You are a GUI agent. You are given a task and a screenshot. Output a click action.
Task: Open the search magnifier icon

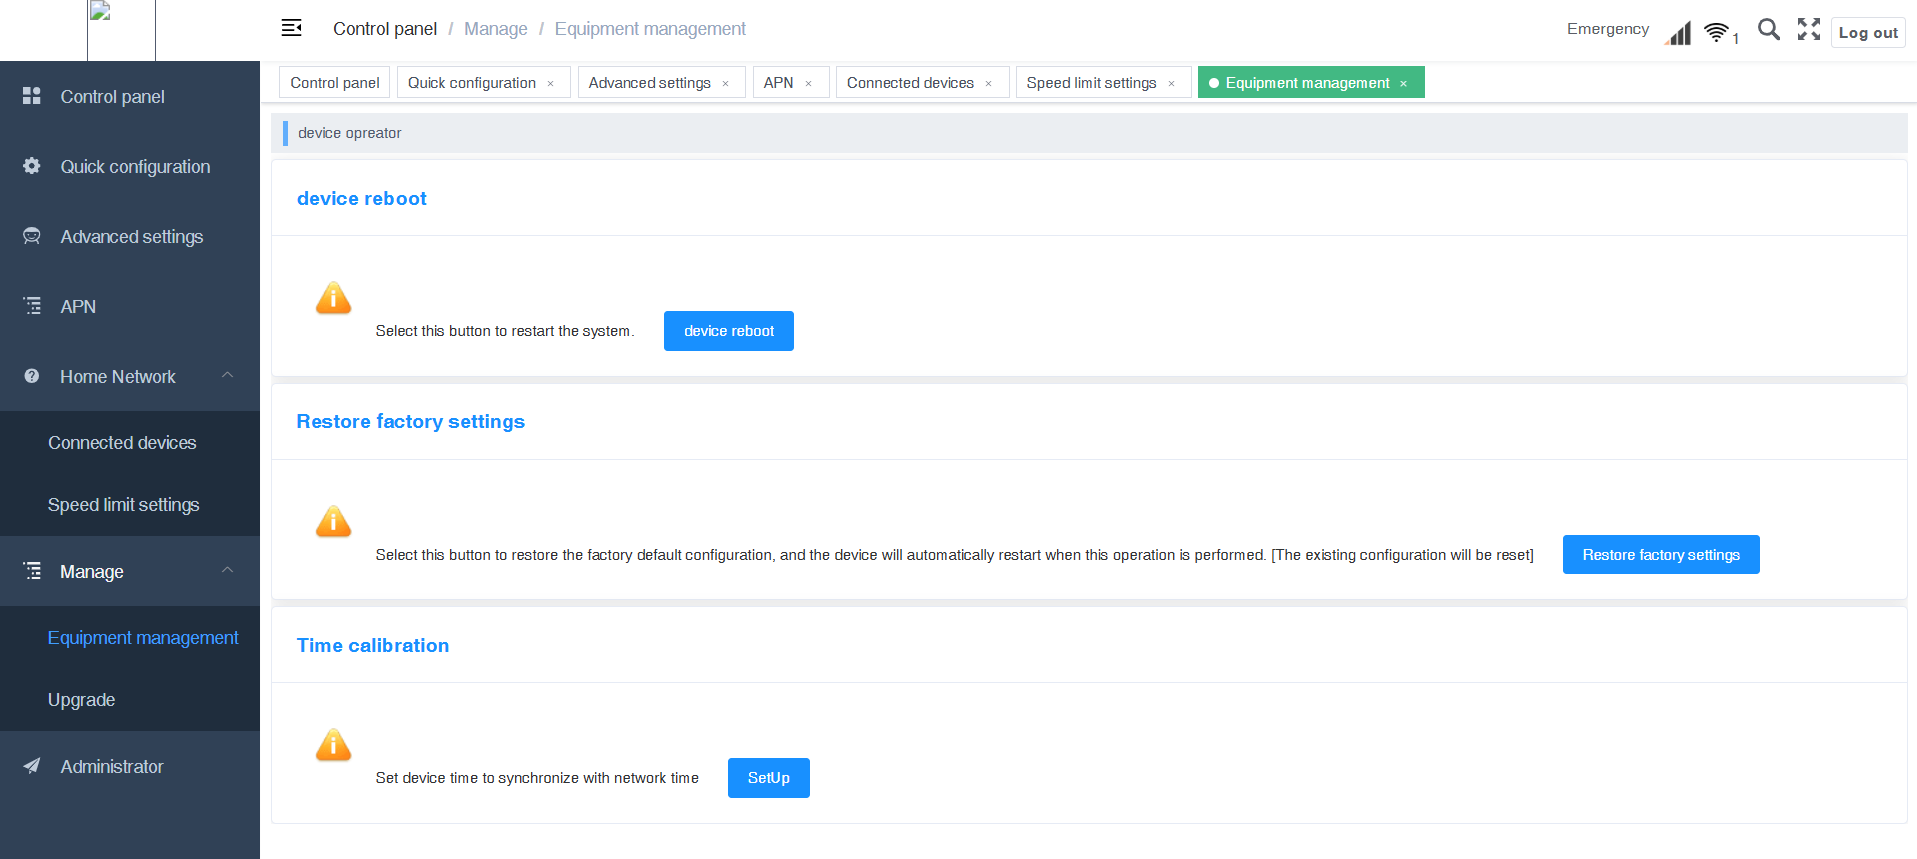pyautogui.click(x=1768, y=30)
